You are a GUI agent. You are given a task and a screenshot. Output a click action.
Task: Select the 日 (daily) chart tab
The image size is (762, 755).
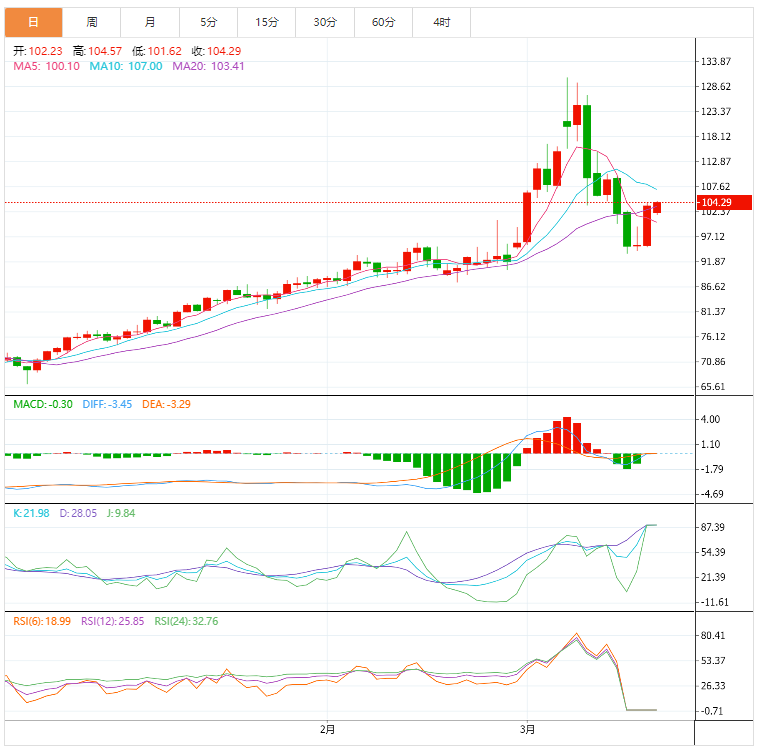(x=33, y=22)
